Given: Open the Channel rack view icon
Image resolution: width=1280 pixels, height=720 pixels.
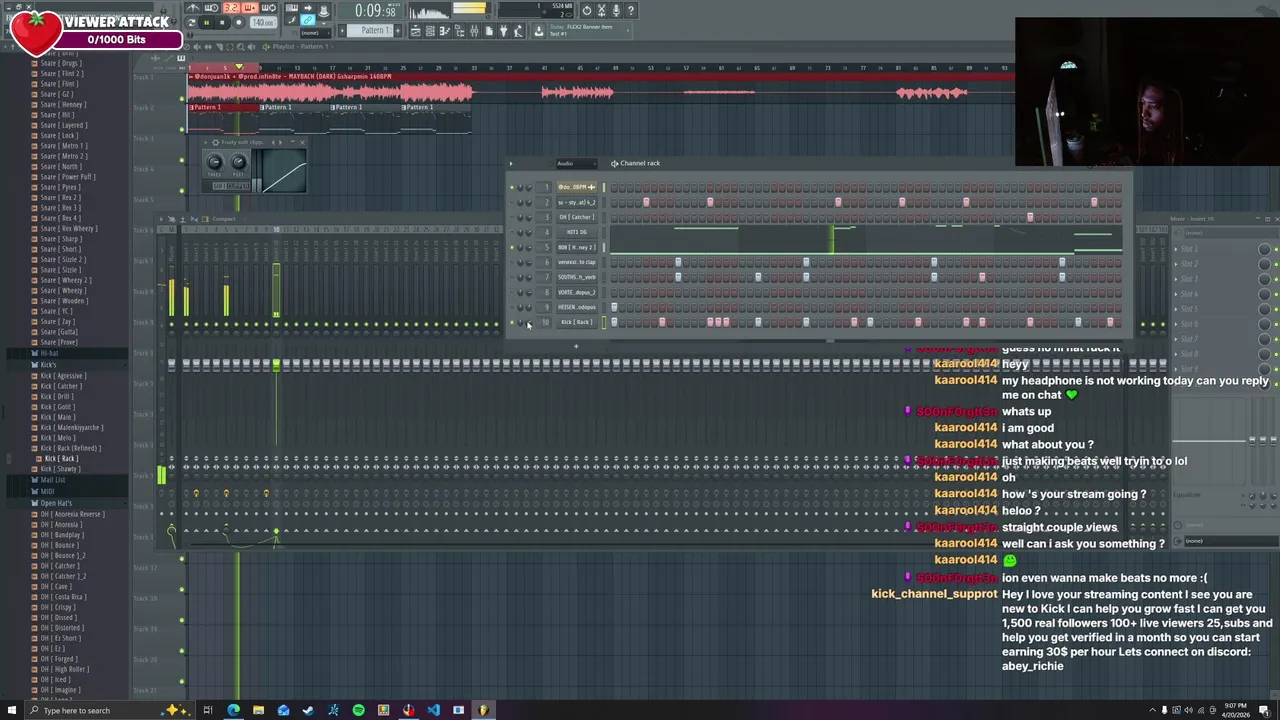Looking at the screenshot, I should (x=430, y=31).
